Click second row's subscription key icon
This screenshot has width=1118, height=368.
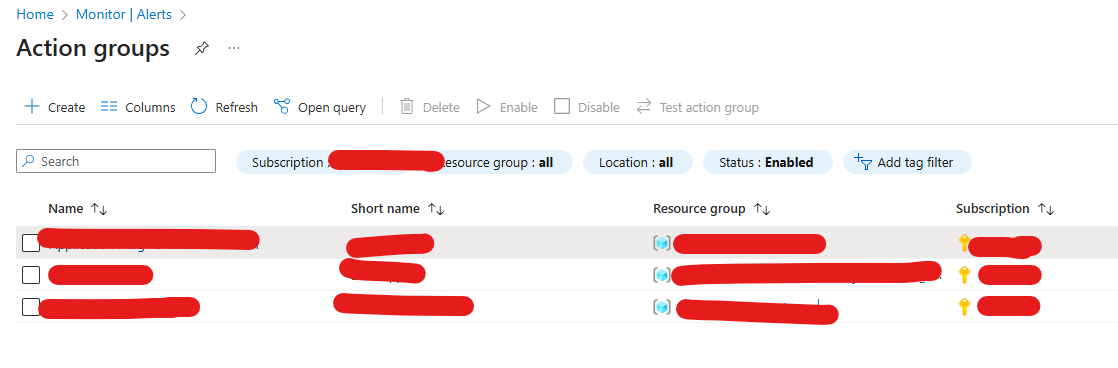964,275
